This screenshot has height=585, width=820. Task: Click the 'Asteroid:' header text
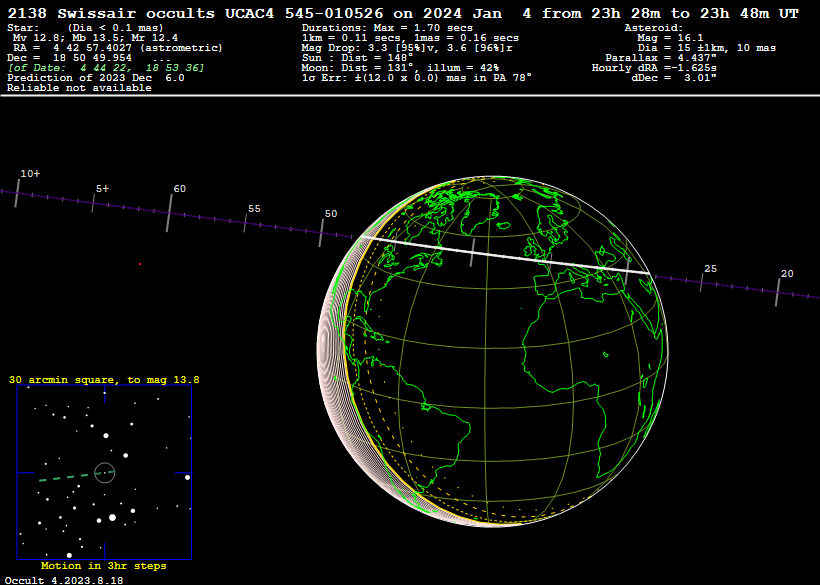click(654, 28)
